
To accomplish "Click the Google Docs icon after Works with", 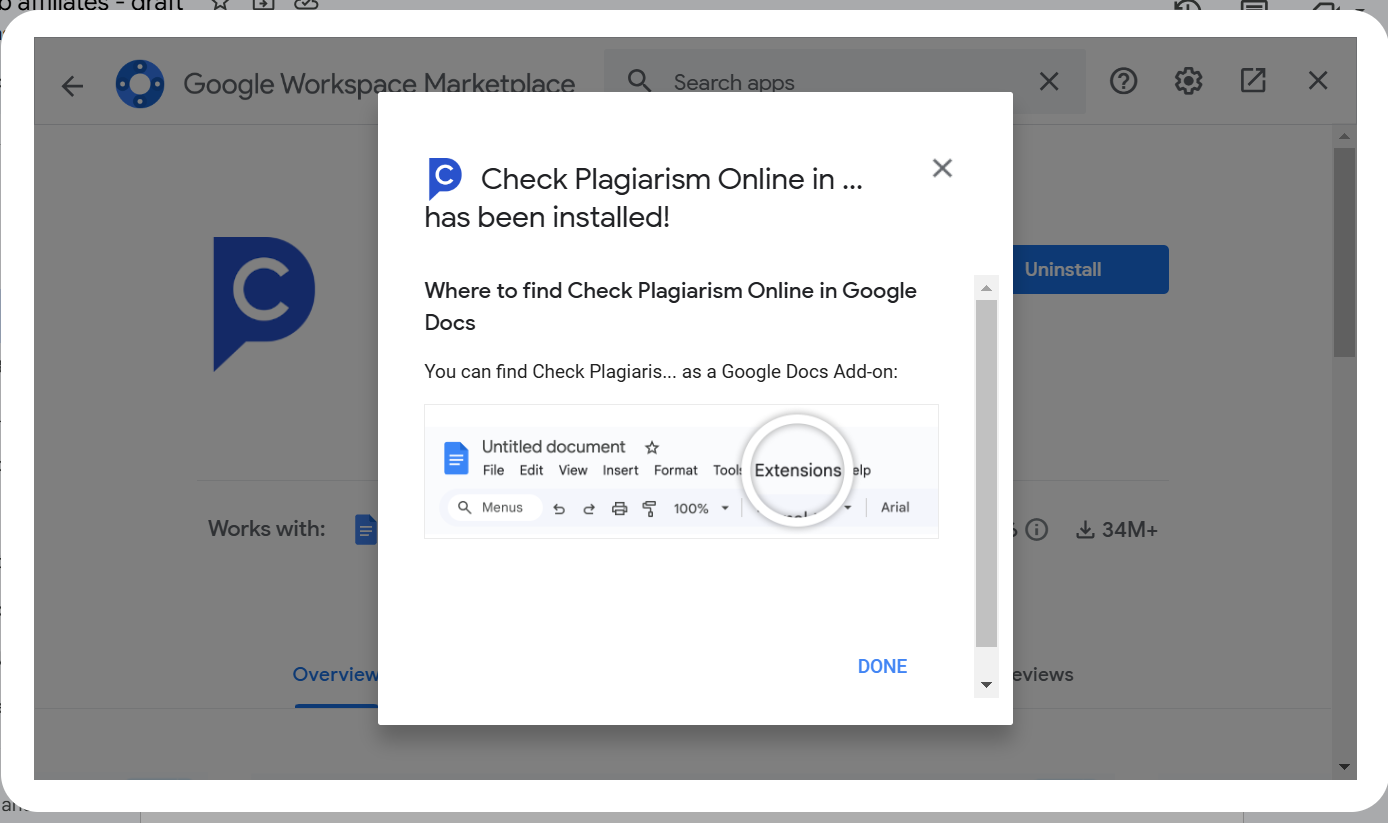I will click(x=366, y=529).
